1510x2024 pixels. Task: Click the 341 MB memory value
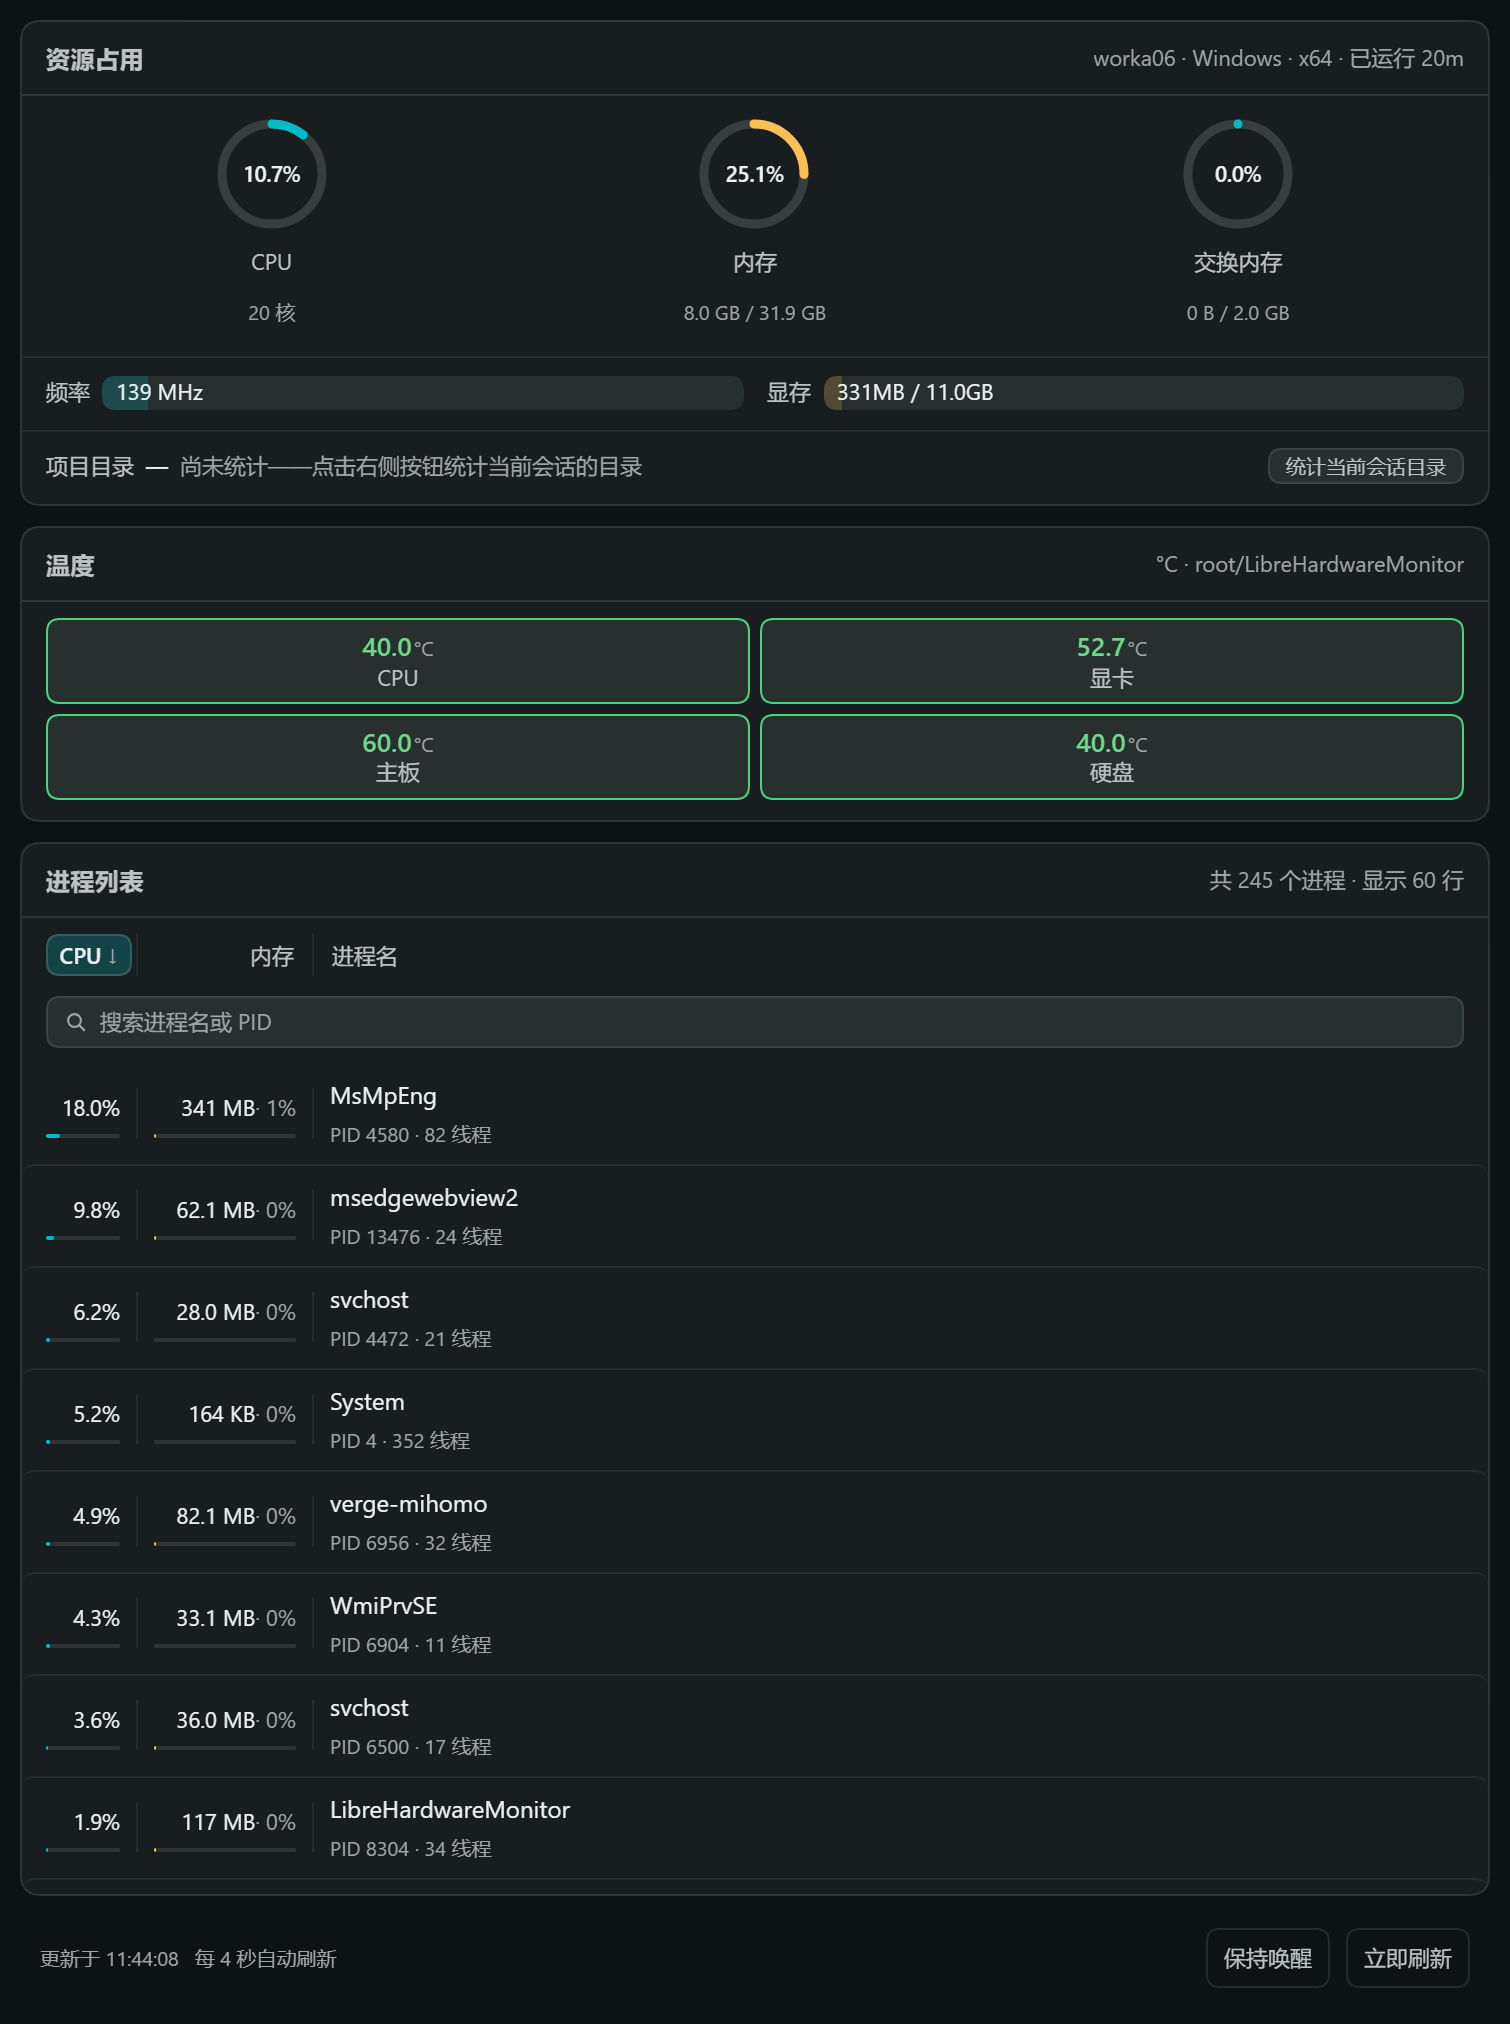pyautogui.click(x=218, y=1108)
